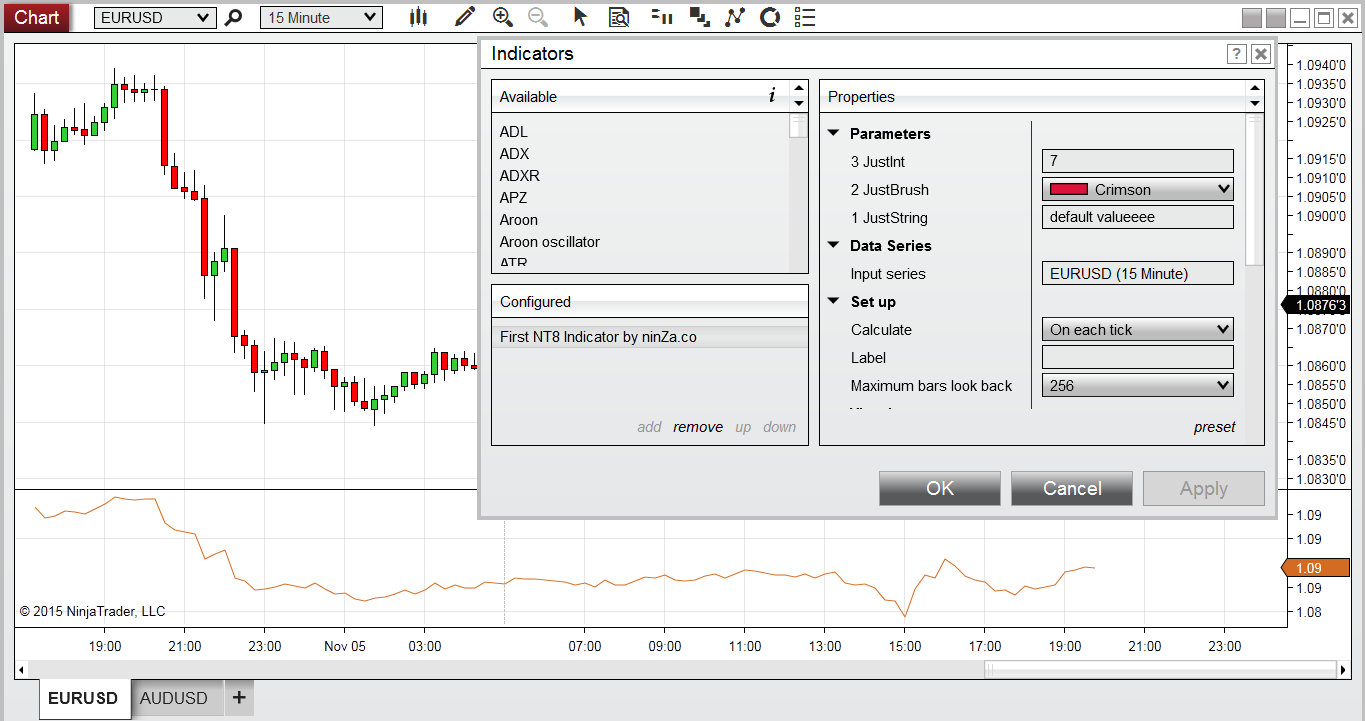Click the Apply button
Viewport: 1365px width, 721px height.
[x=1204, y=488]
